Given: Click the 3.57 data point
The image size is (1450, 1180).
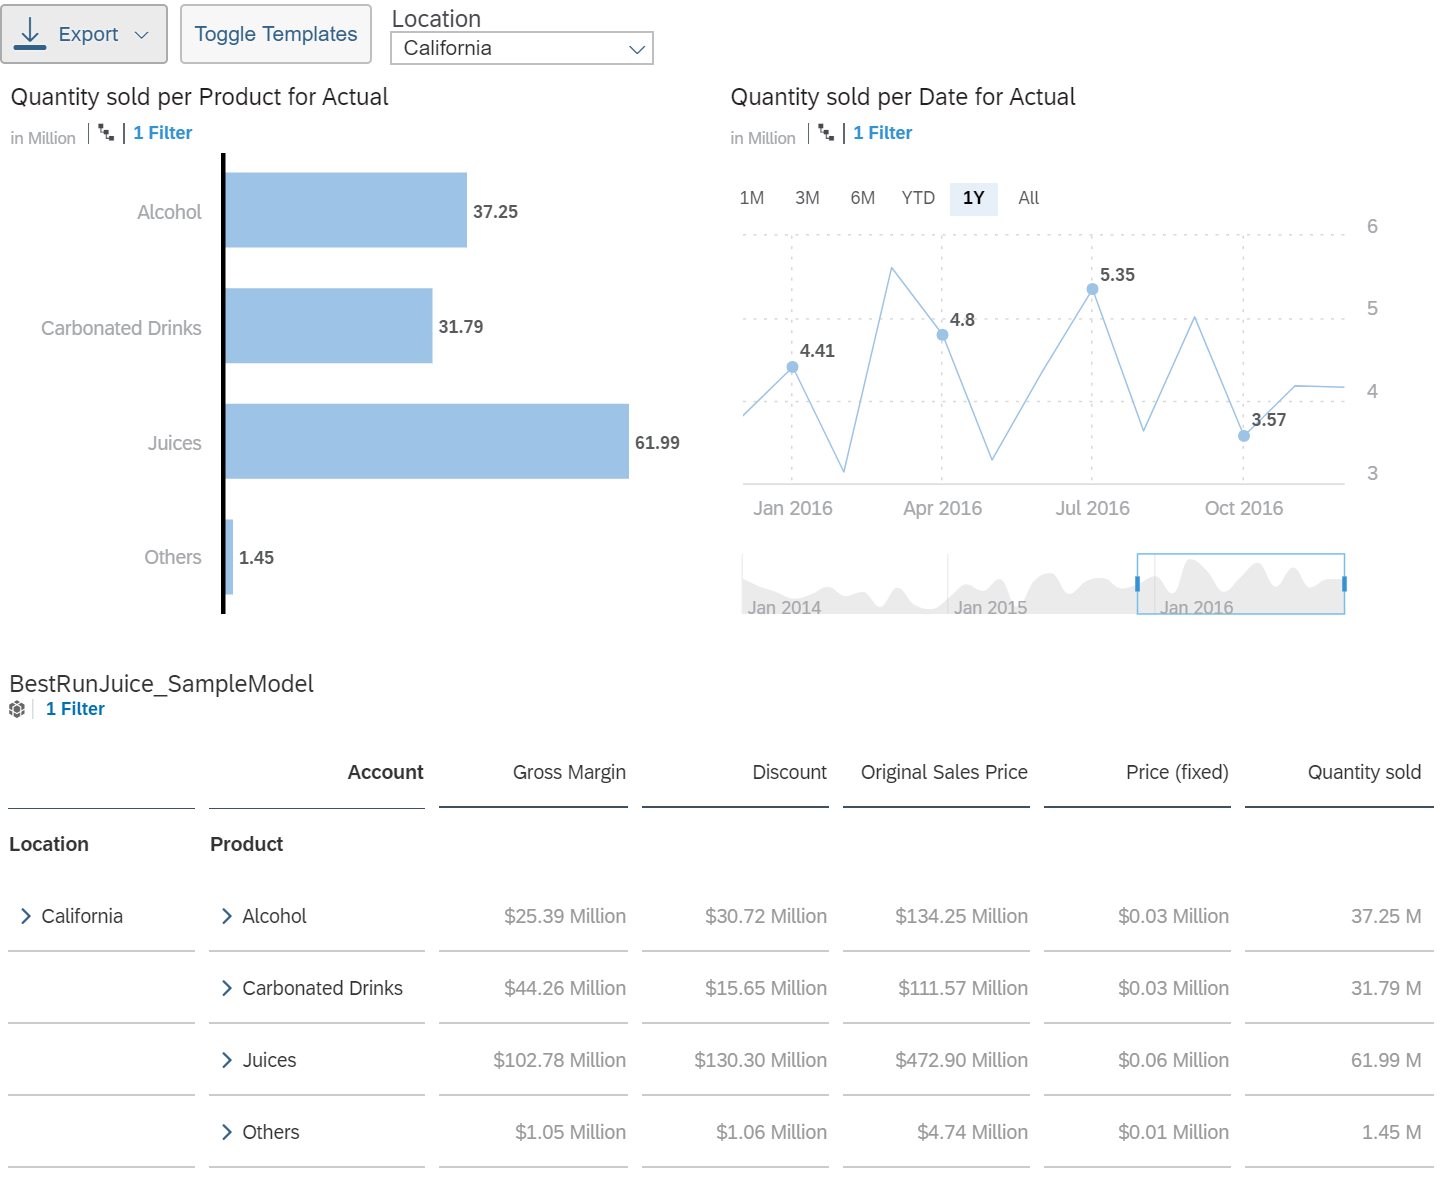Looking at the screenshot, I should tap(1244, 436).
